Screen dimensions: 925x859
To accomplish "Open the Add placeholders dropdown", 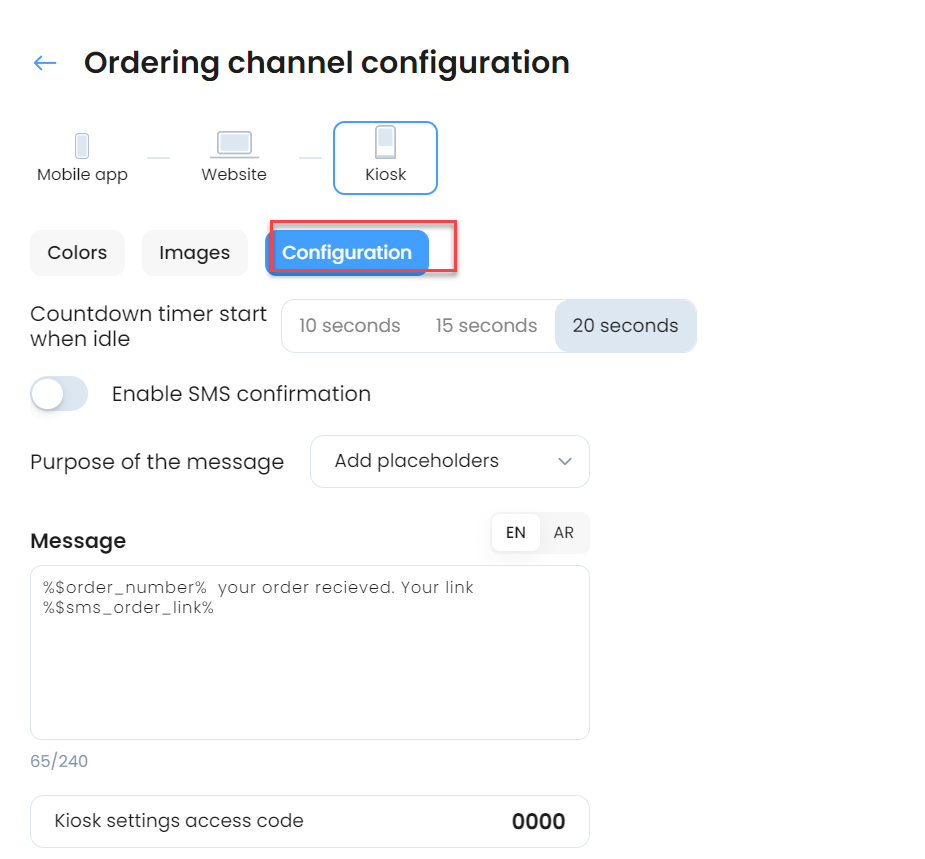I will (450, 461).
